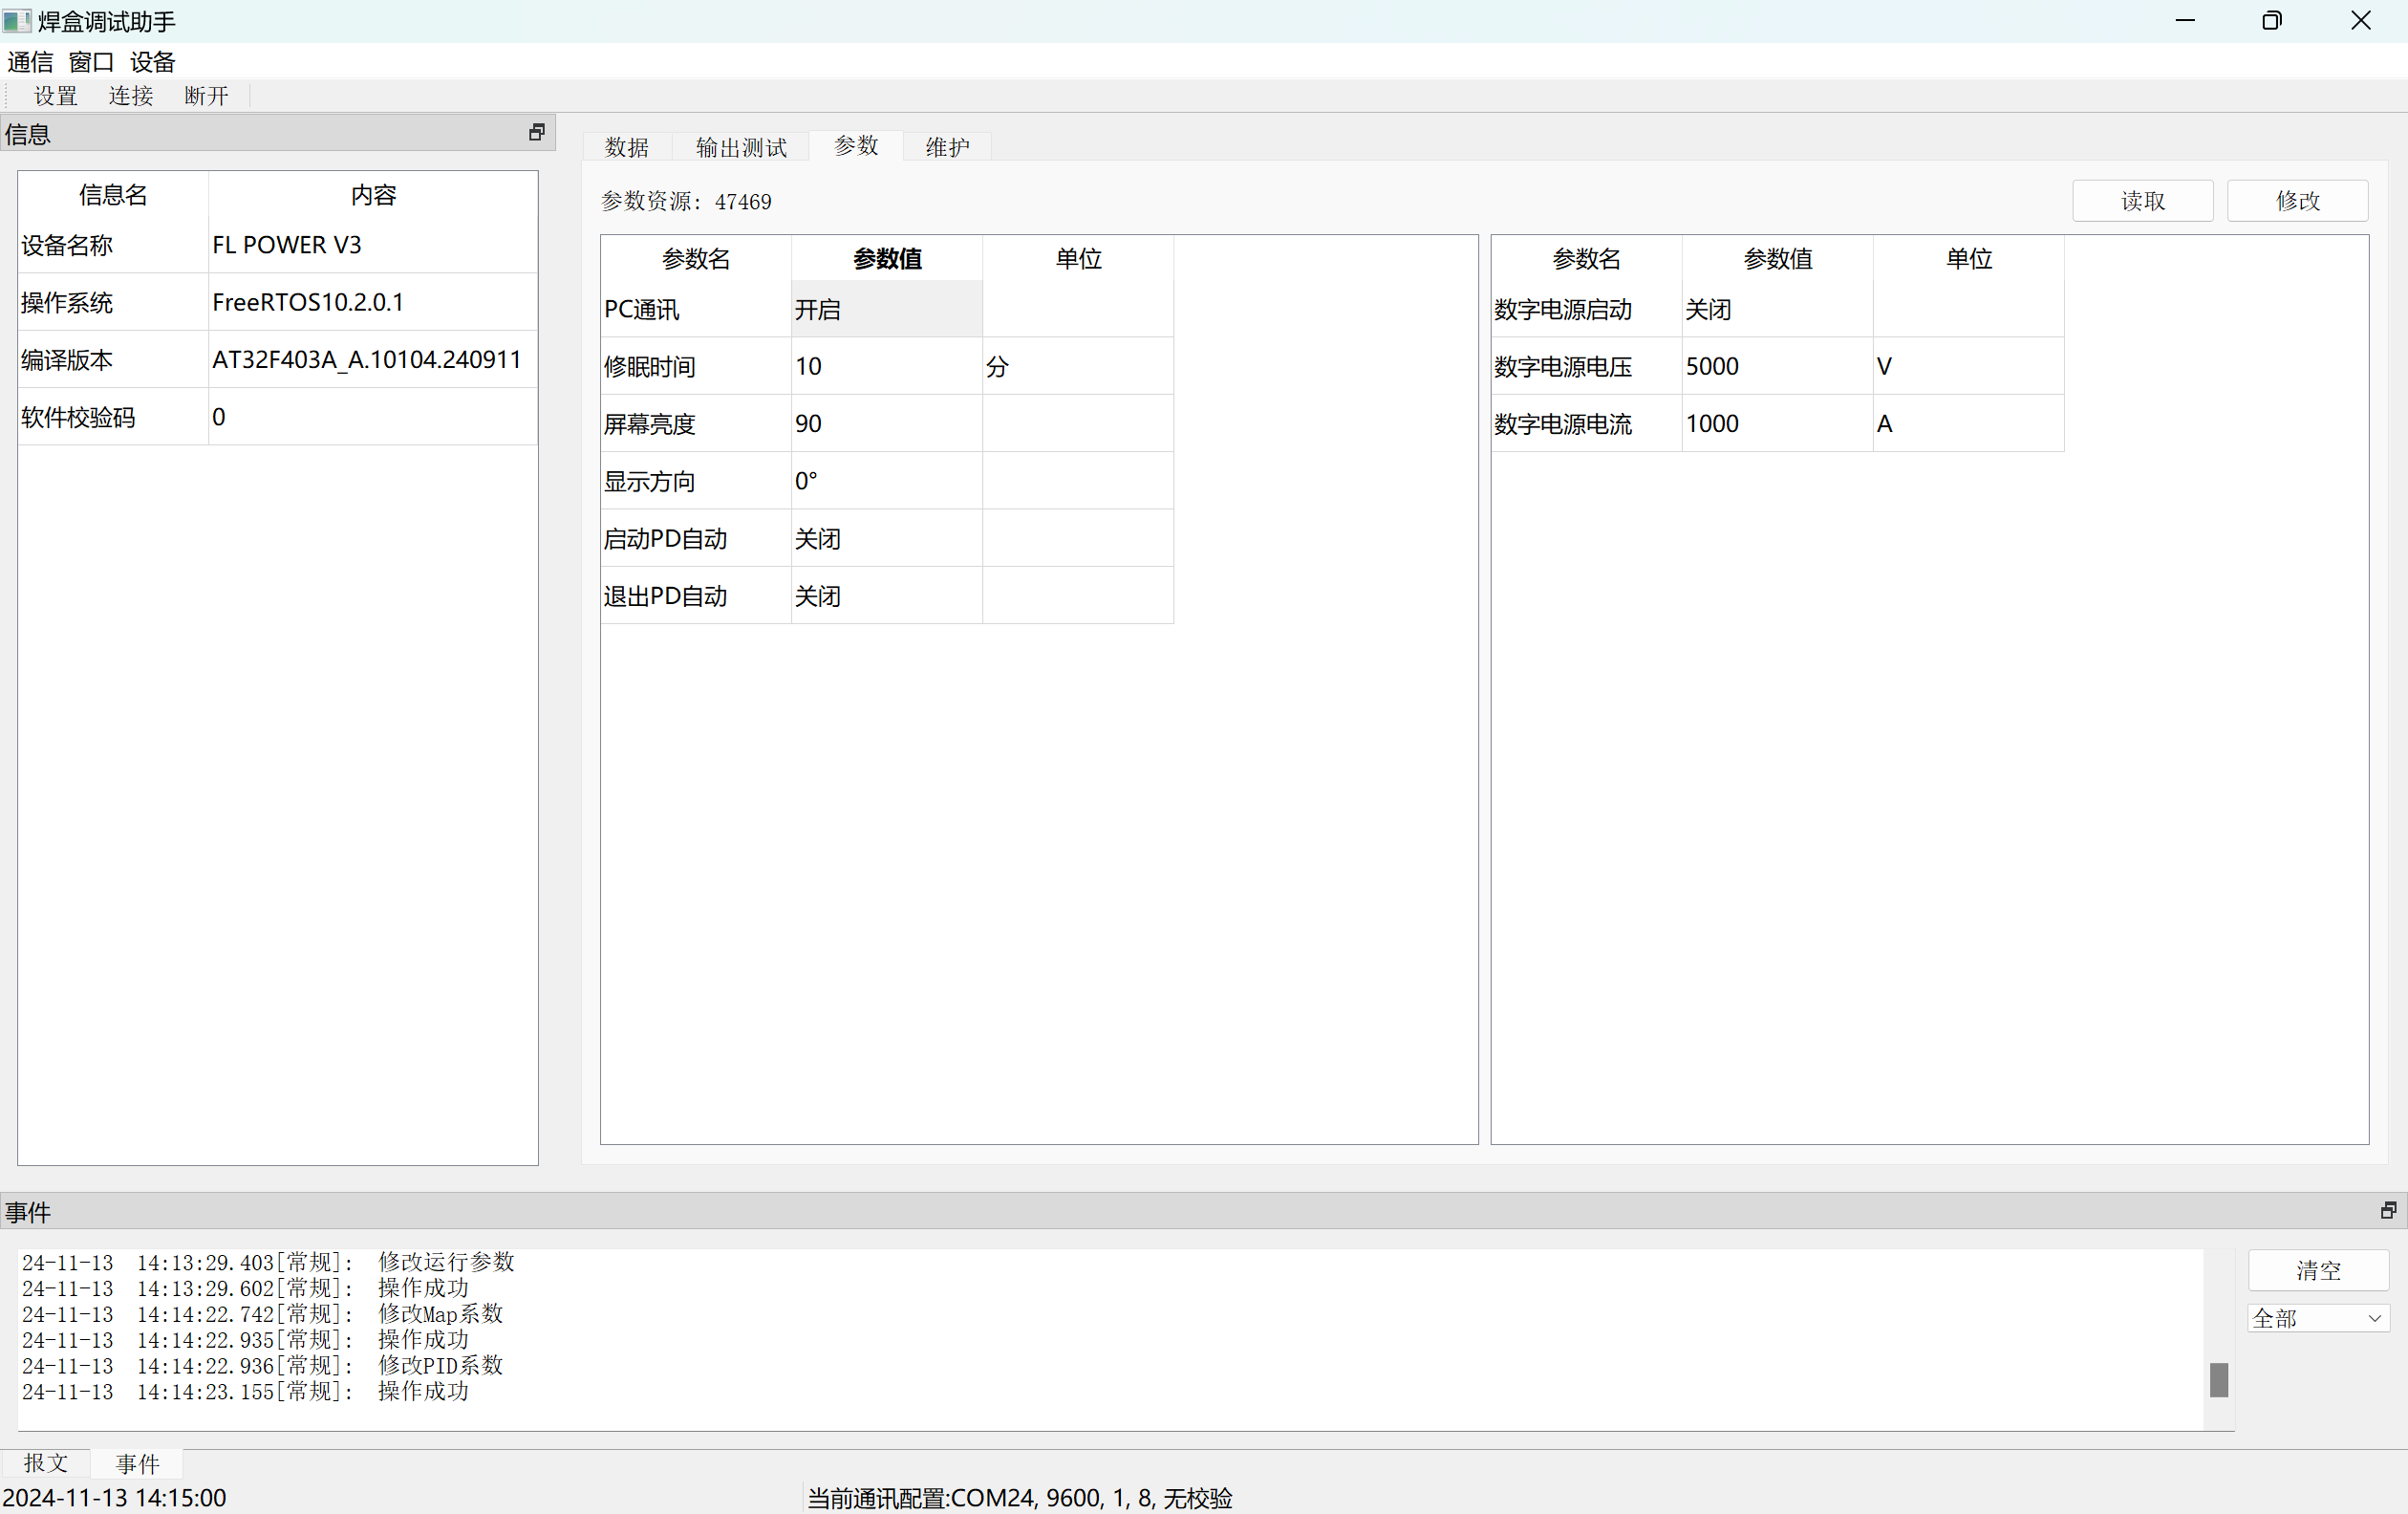Select the 软件校验码 row label
Image resolution: width=2408 pixels, height=1514 pixels.
113,417
